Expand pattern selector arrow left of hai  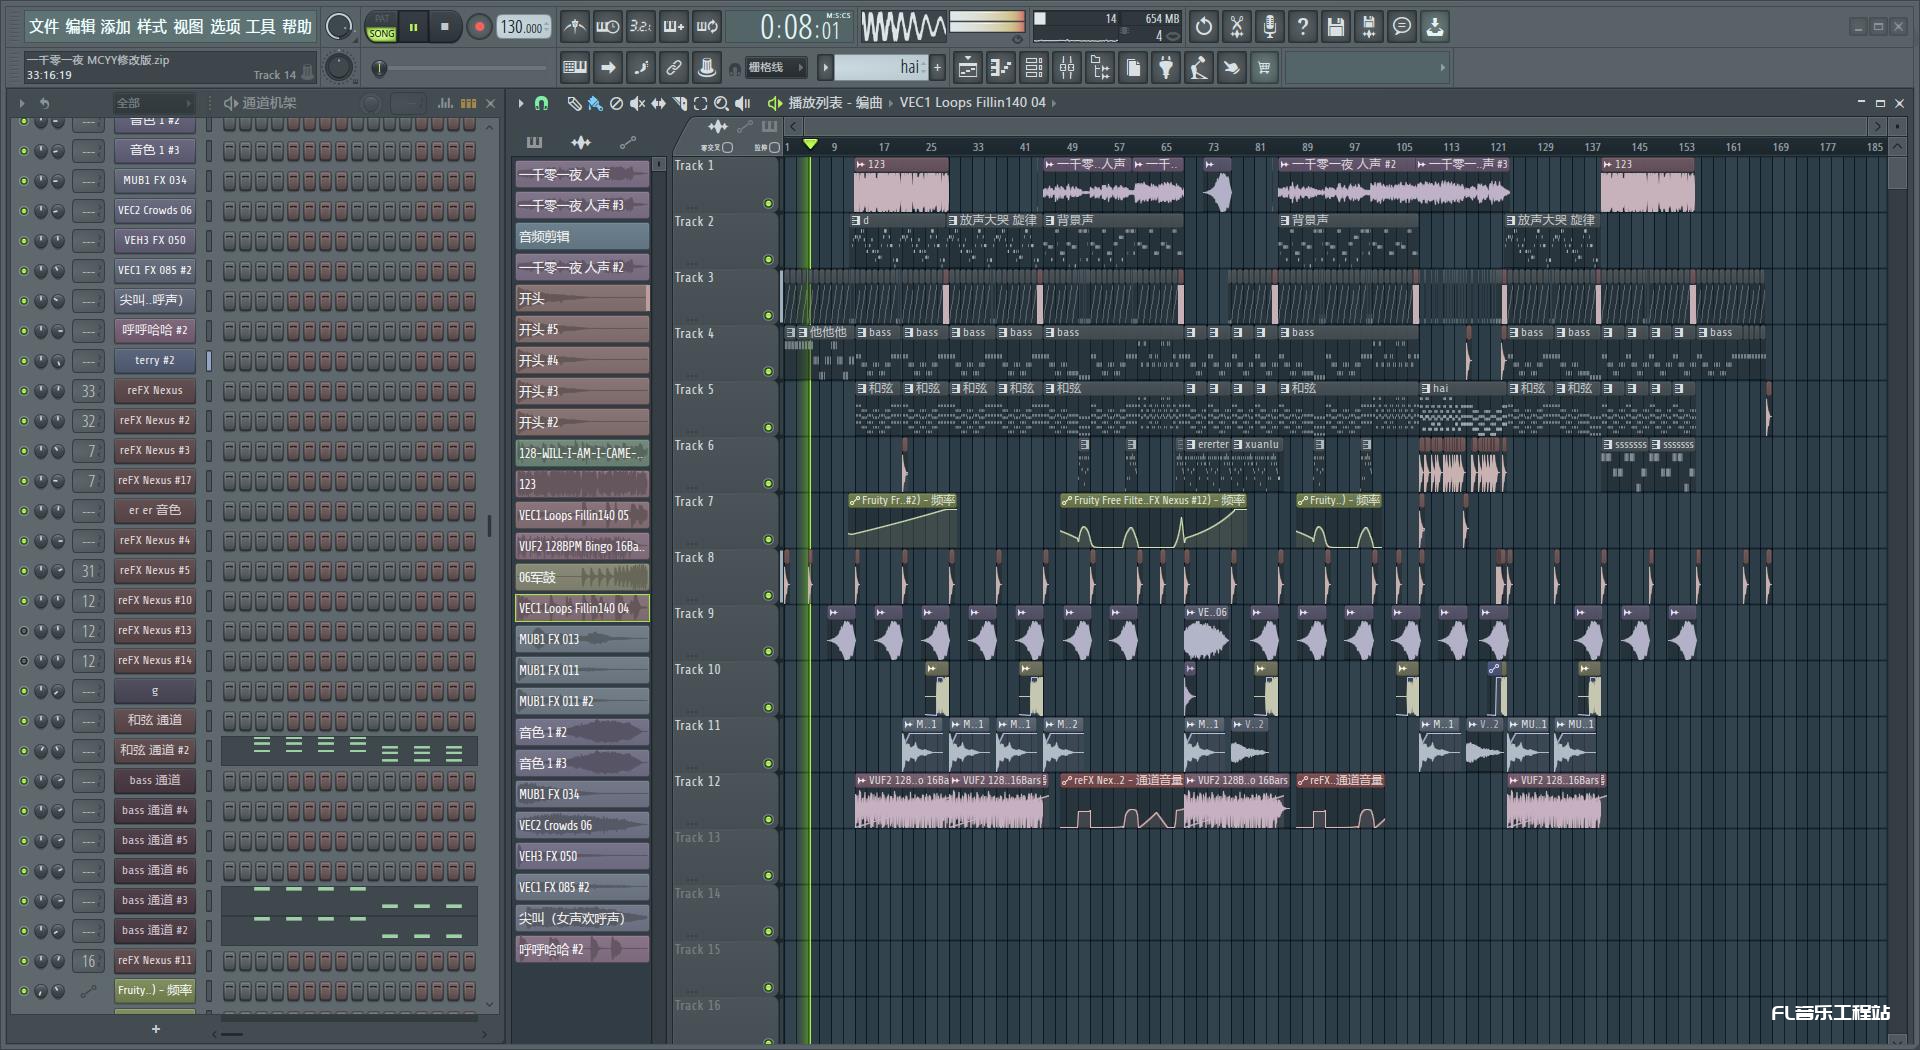point(825,68)
